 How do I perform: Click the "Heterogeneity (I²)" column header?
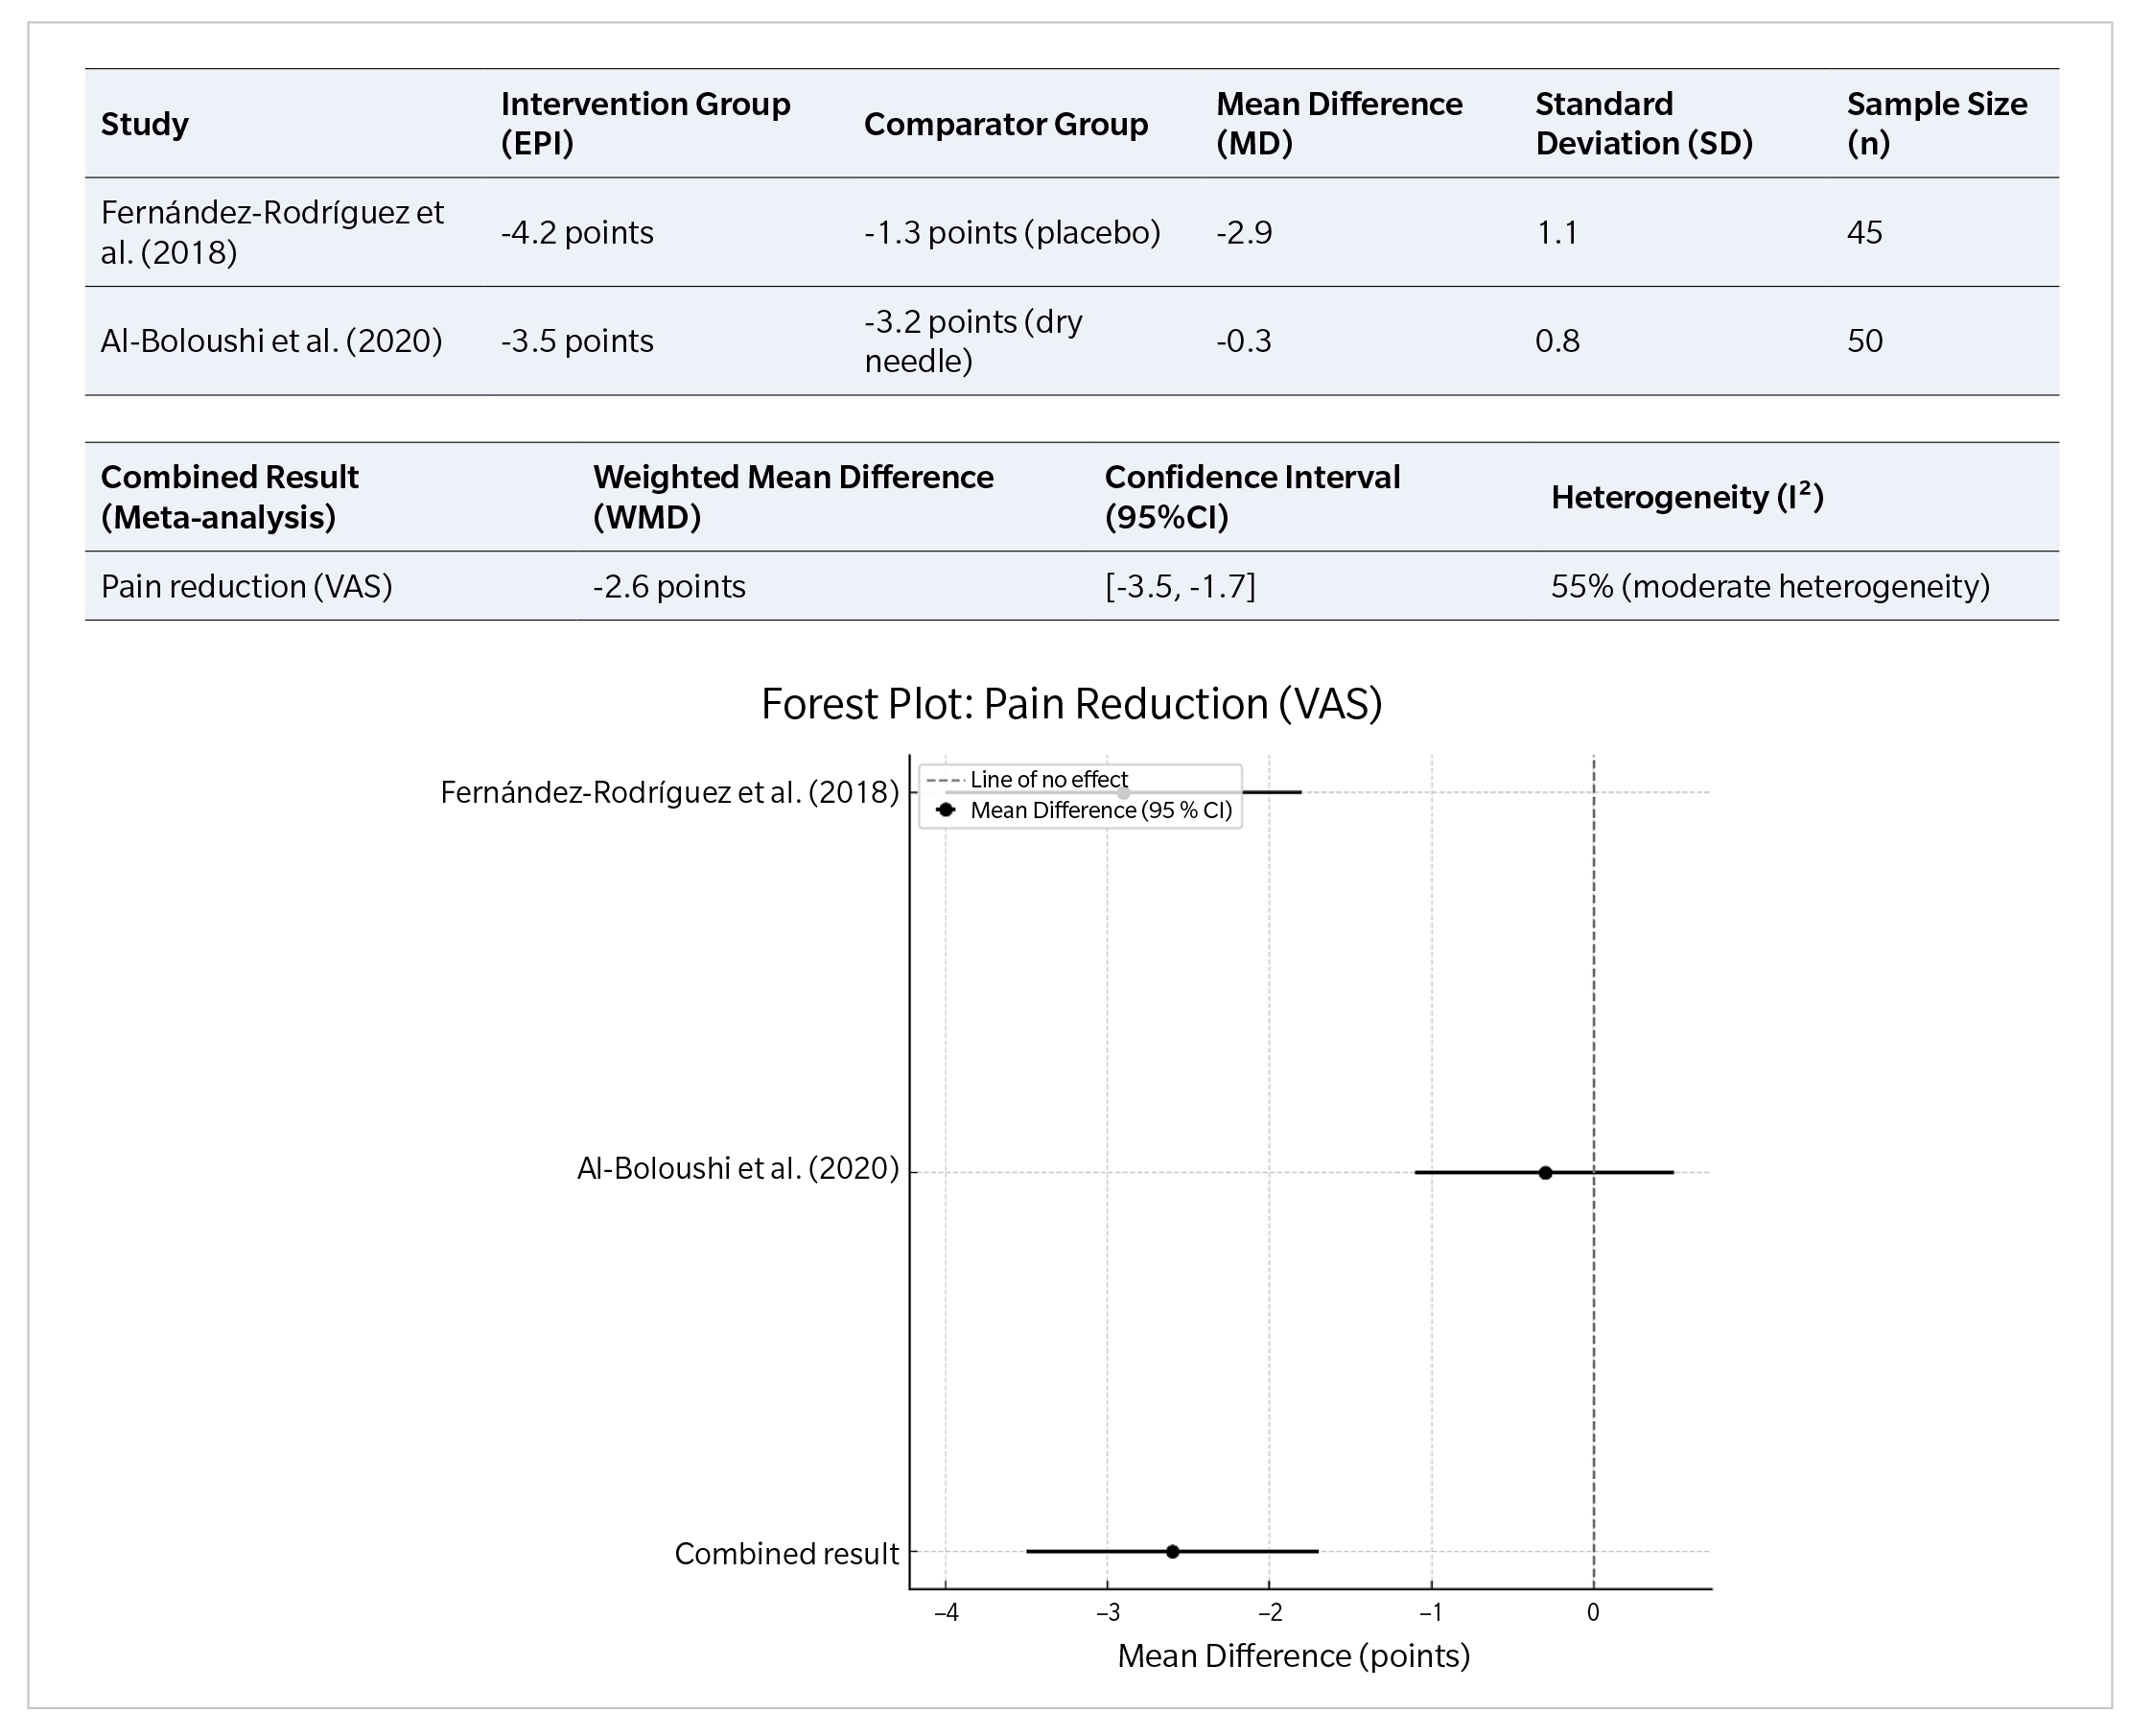[x=1687, y=497]
